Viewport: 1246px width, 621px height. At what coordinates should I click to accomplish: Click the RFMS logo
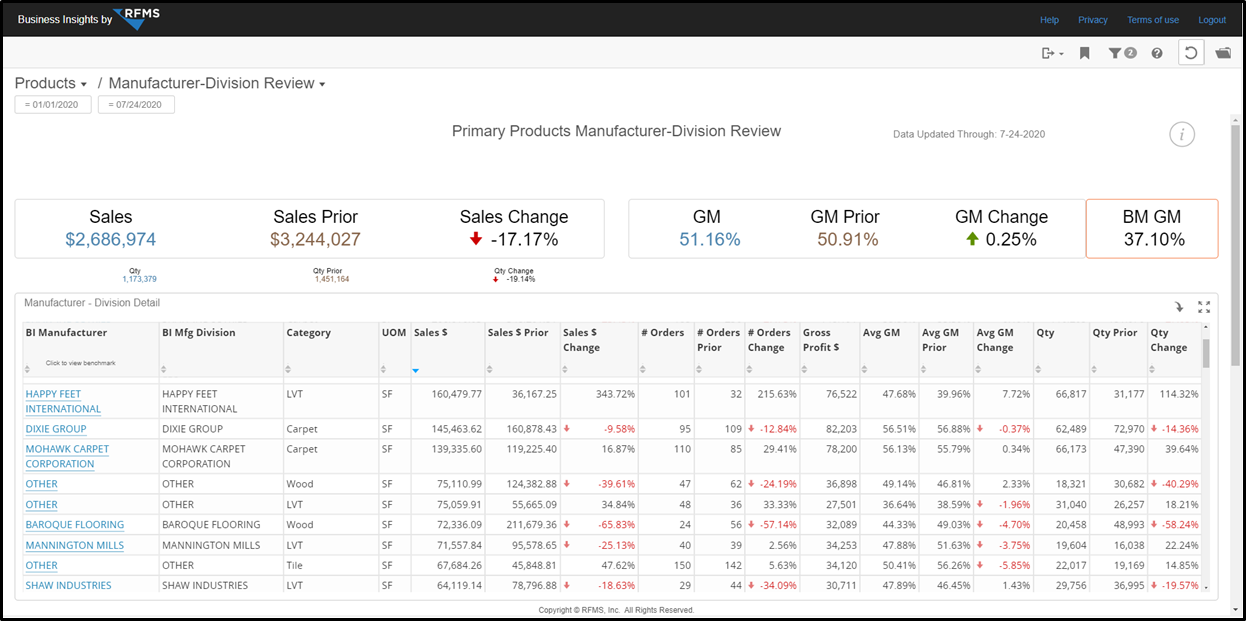pyautogui.click(x=138, y=18)
